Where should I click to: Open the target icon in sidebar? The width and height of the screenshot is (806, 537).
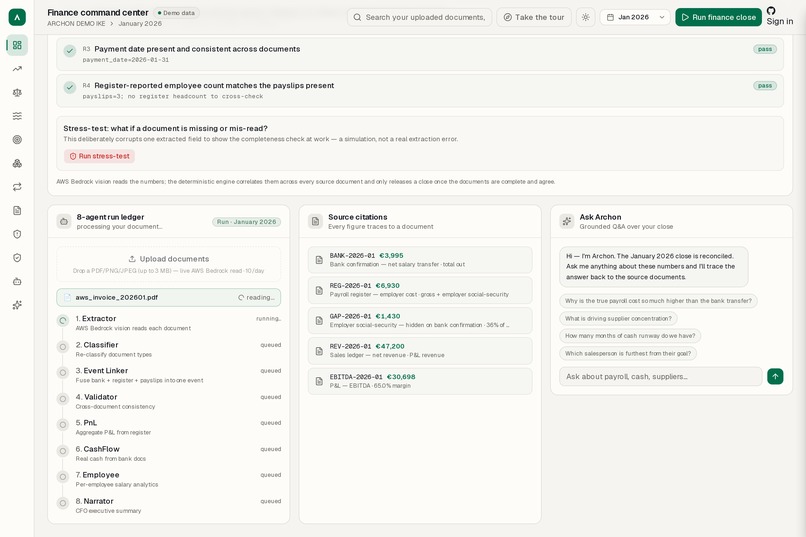tap(17, 140)
